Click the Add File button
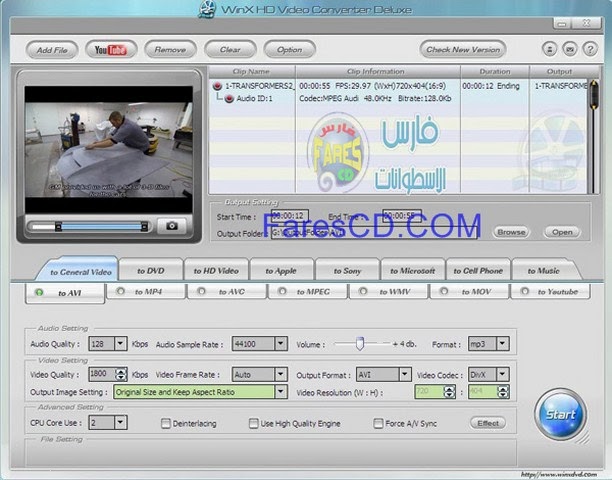Screen dimensions: 612x480 pyautogui.click(x=52, y=50)
